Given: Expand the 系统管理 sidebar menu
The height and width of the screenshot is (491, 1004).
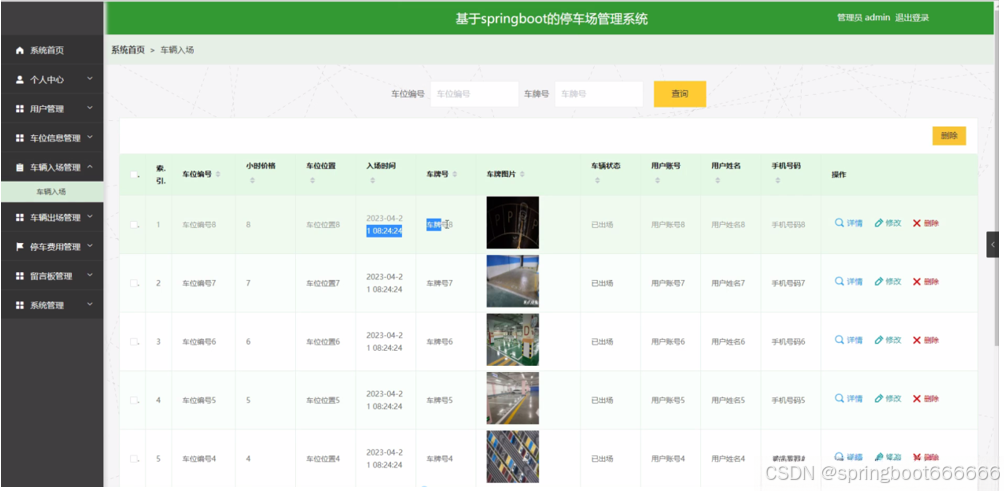Looking at the screenshot, I should click(52, 305).
